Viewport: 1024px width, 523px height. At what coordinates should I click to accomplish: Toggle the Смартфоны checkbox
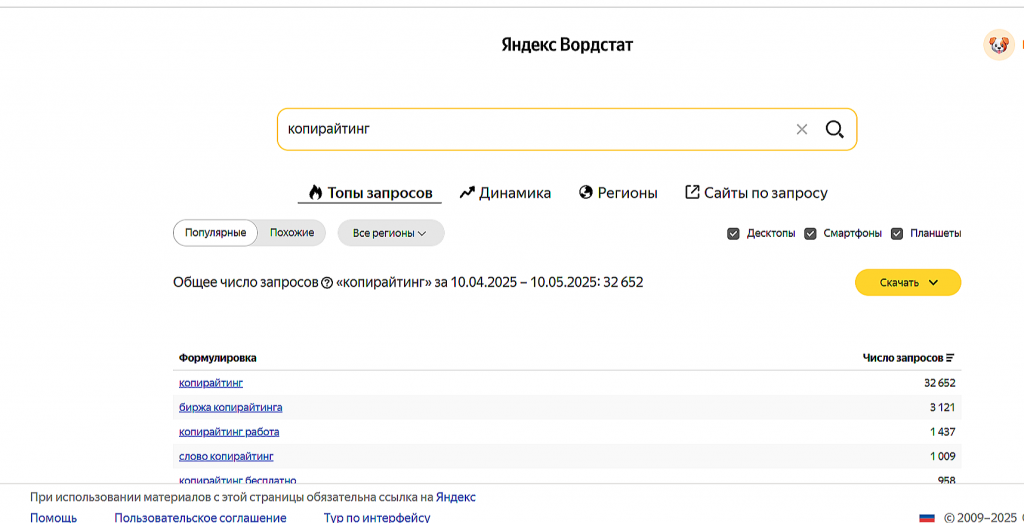811,233
